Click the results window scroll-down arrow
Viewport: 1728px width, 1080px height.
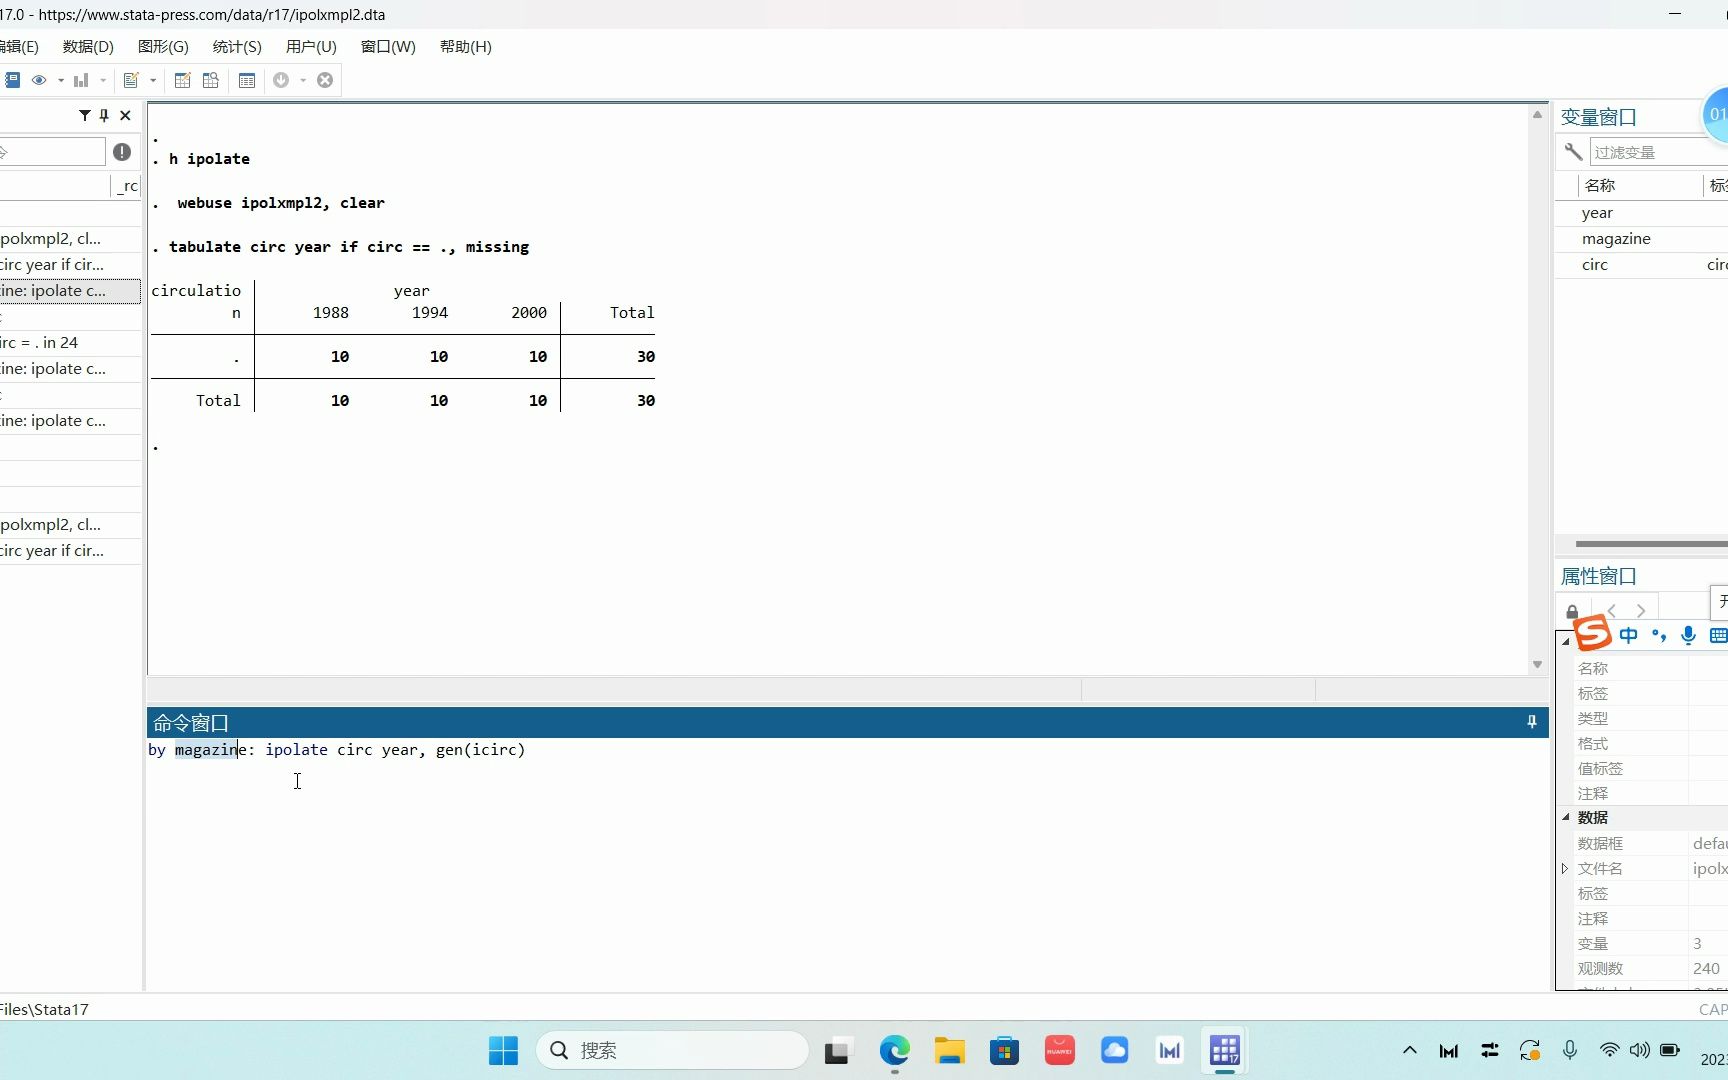pyautogui.click(x=1537, y=665)
